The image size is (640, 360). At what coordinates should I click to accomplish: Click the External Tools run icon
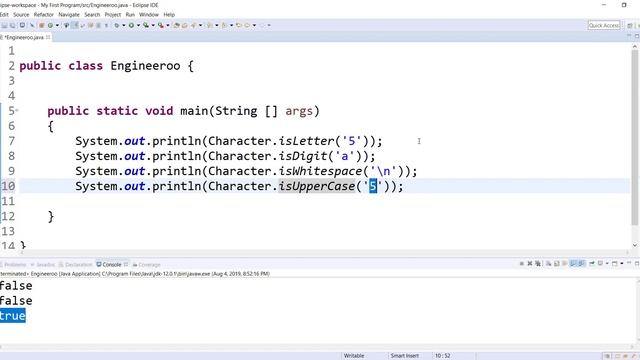click(160, 25)
